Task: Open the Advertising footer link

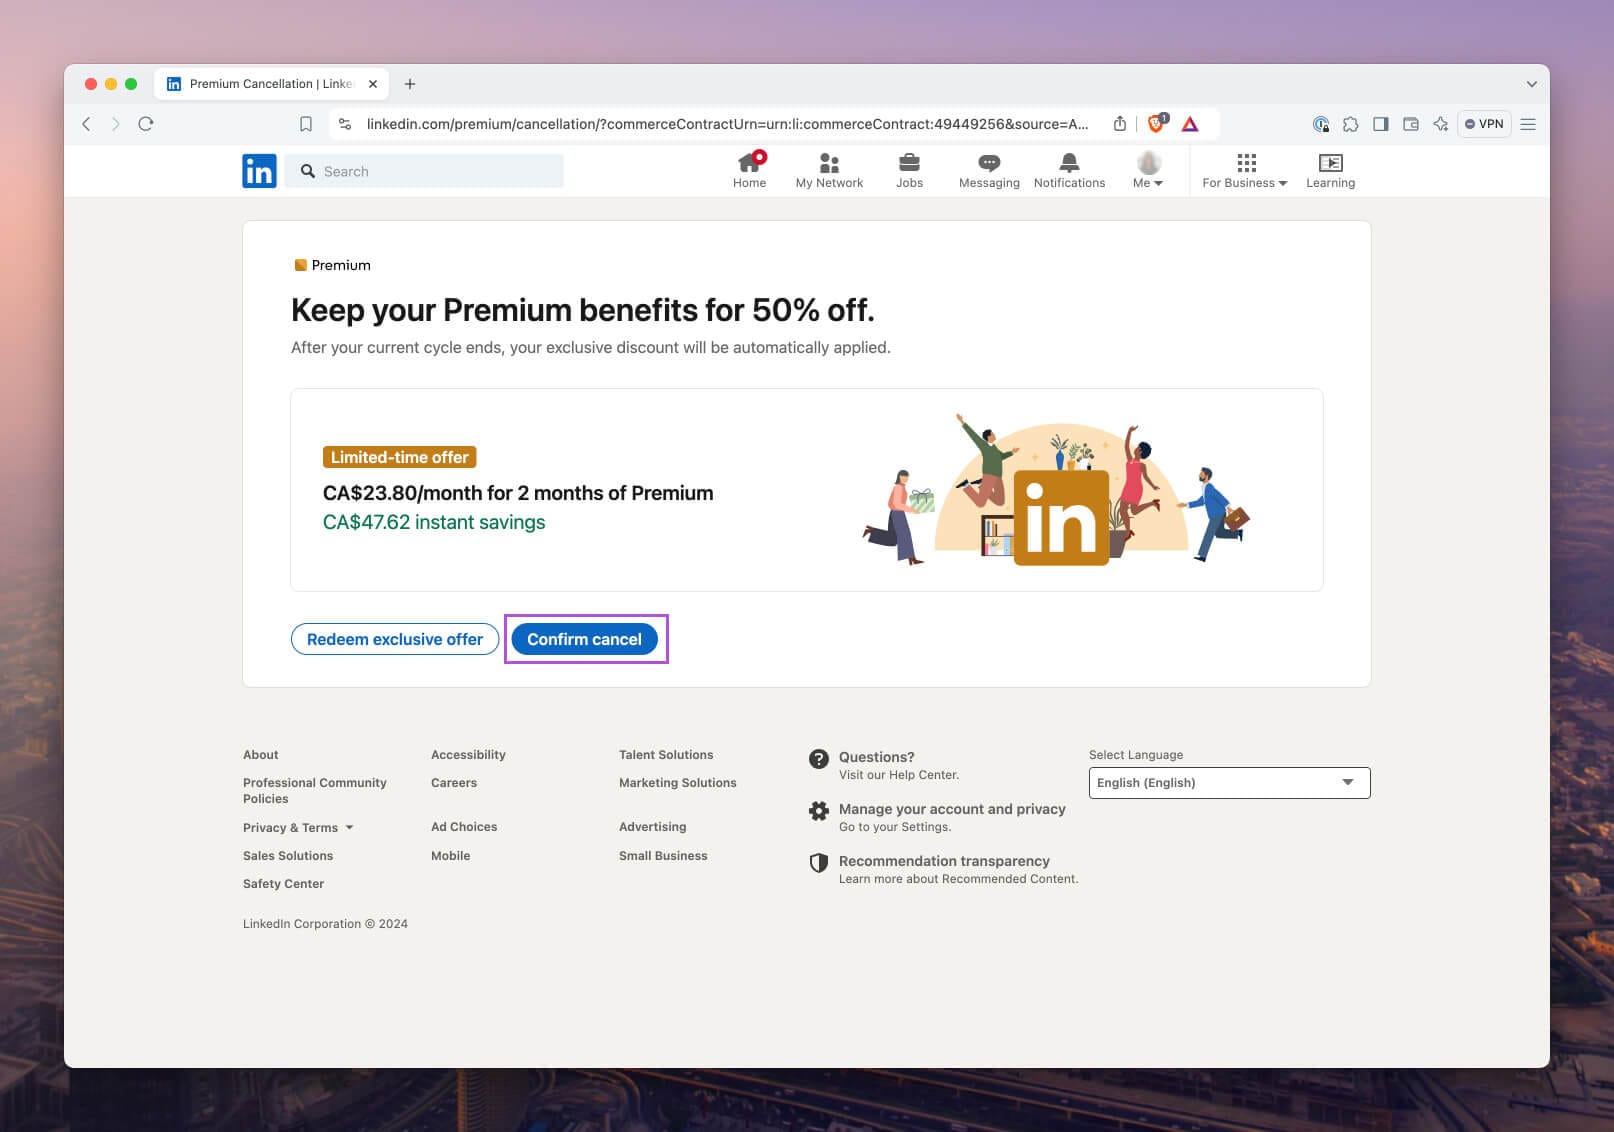Action: [653, 827]
